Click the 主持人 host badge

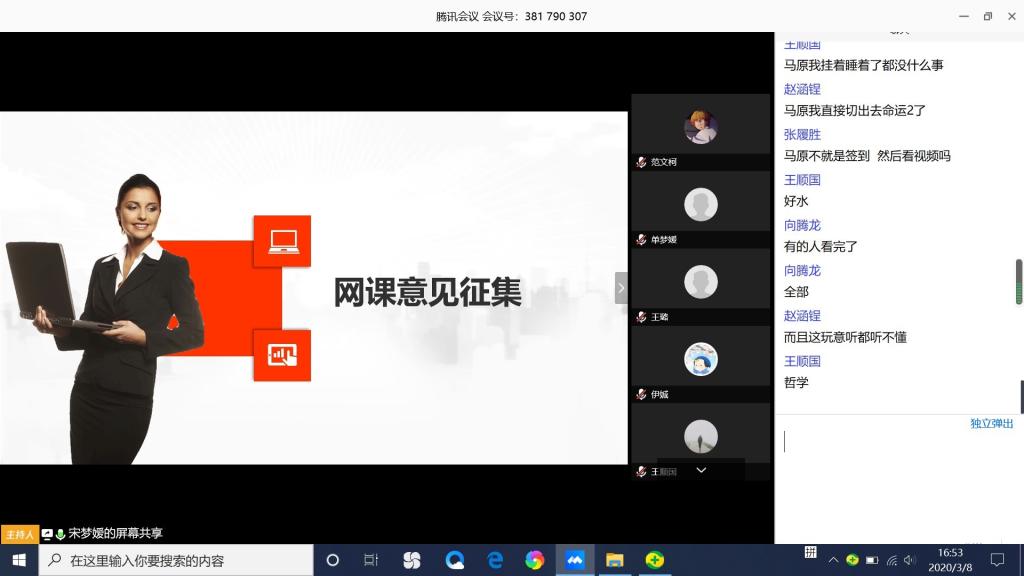[x=19, y=534]
